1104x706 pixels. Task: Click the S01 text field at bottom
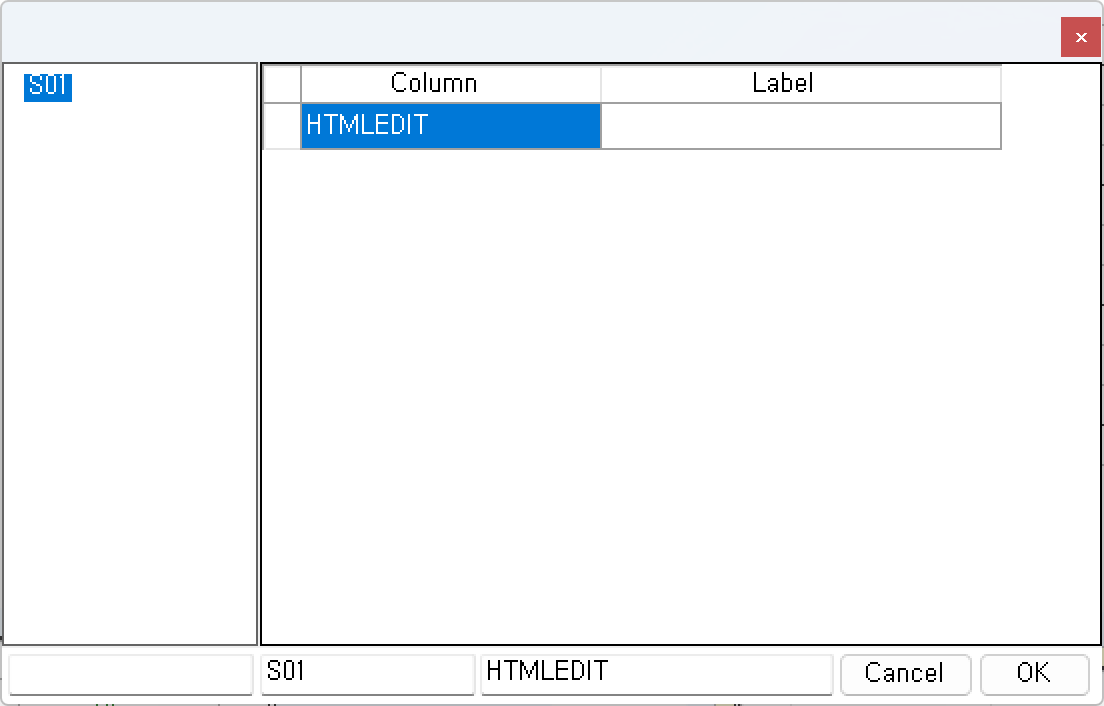pyautogui.click(x=367, y=673)
